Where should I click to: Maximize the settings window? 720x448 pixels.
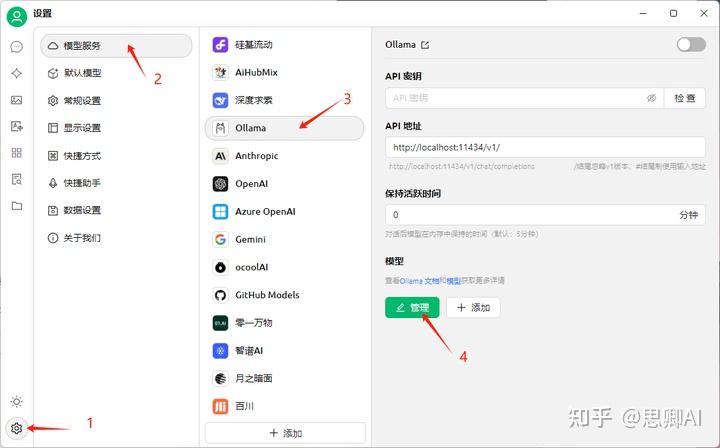(x=673, y=13)
